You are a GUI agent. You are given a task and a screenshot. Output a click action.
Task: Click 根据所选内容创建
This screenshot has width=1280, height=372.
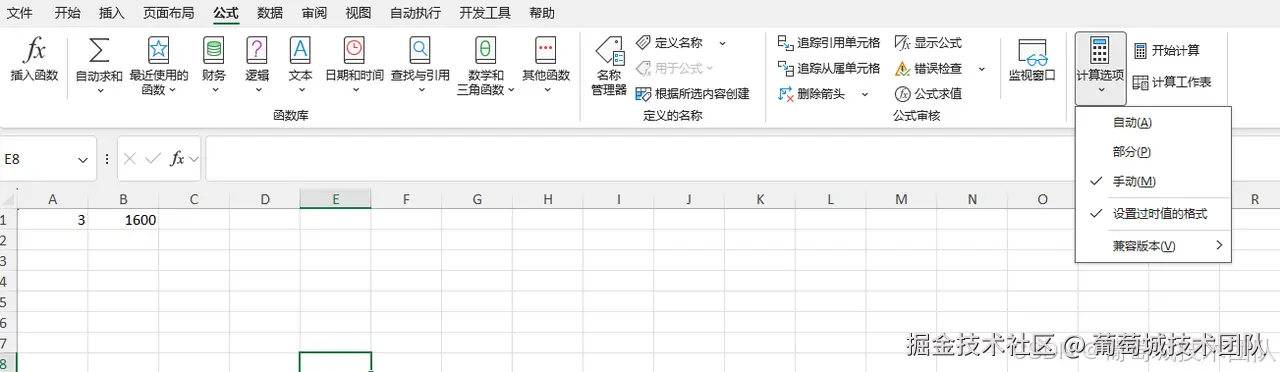pos(693,93)
